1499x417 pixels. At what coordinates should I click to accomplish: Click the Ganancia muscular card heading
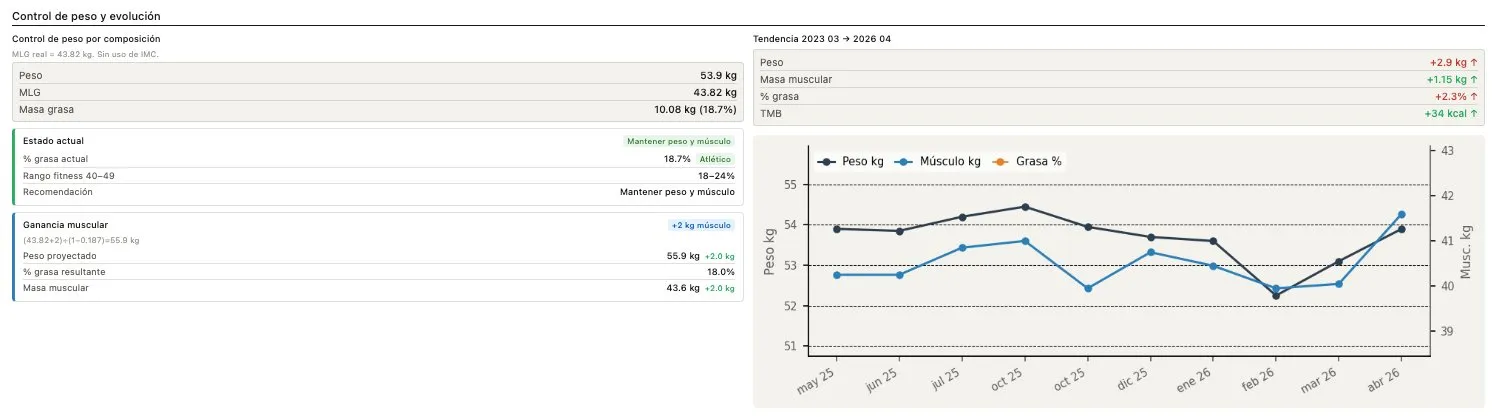click(66, 225)
